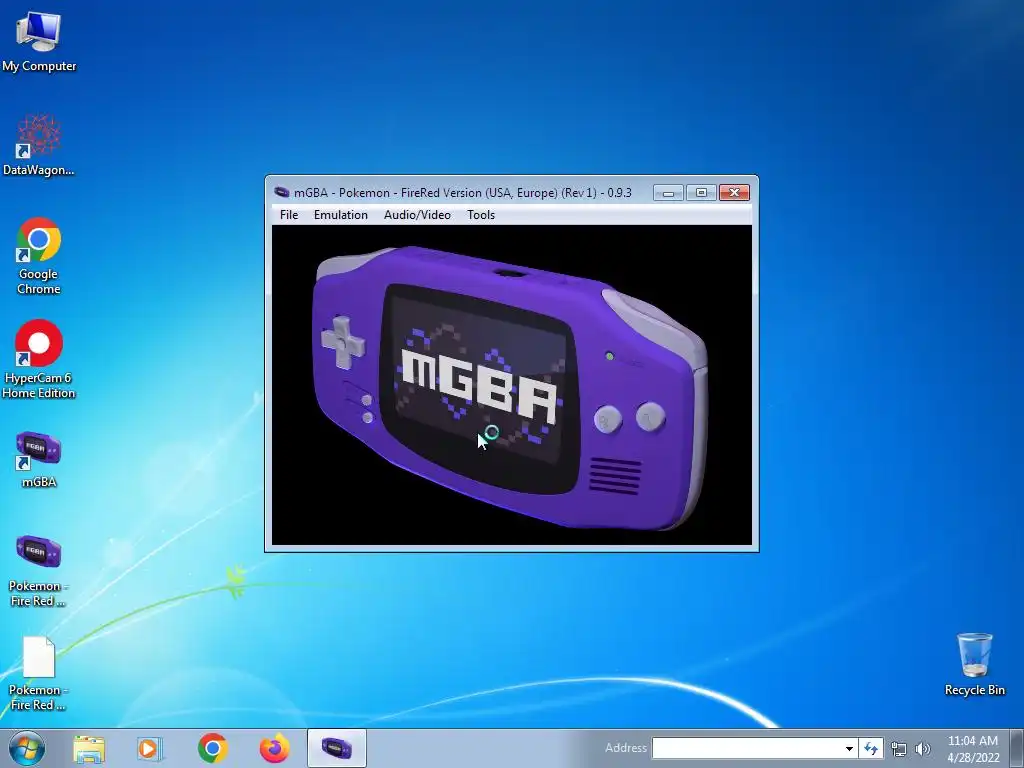The width and height of the screenshot is (1024, 768).
Task: Select the mGBA desktop shortcut
Action: tap(39, 459)
